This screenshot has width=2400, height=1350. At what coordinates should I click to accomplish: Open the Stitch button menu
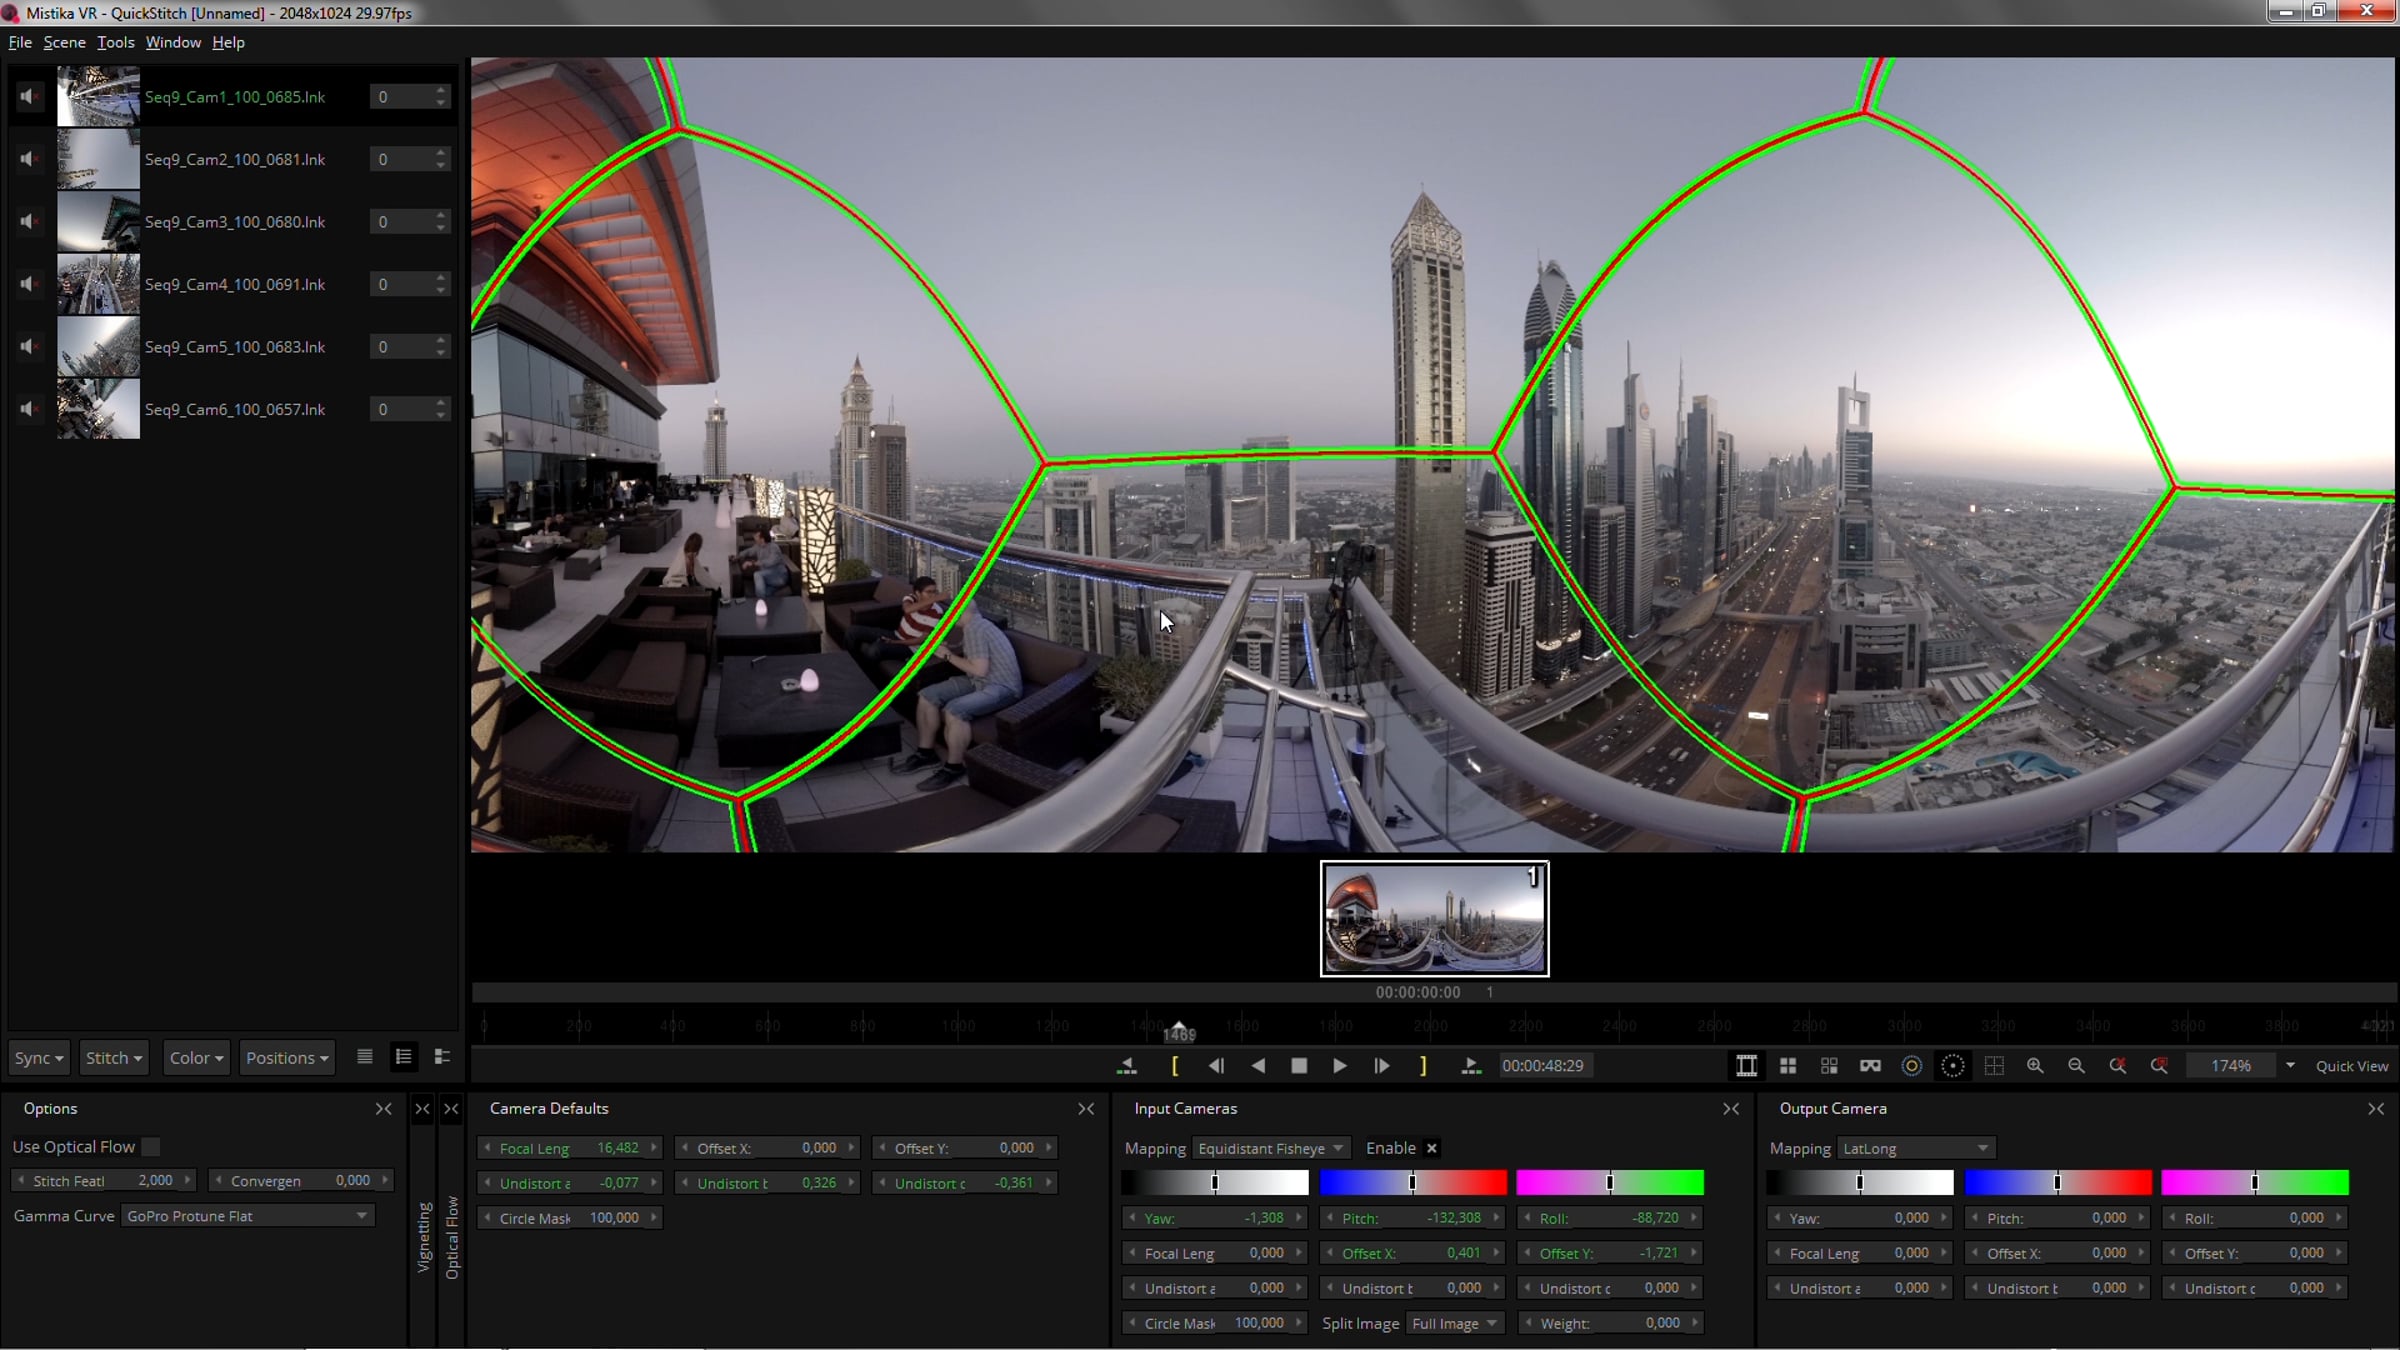click(x=114, y=1058)
